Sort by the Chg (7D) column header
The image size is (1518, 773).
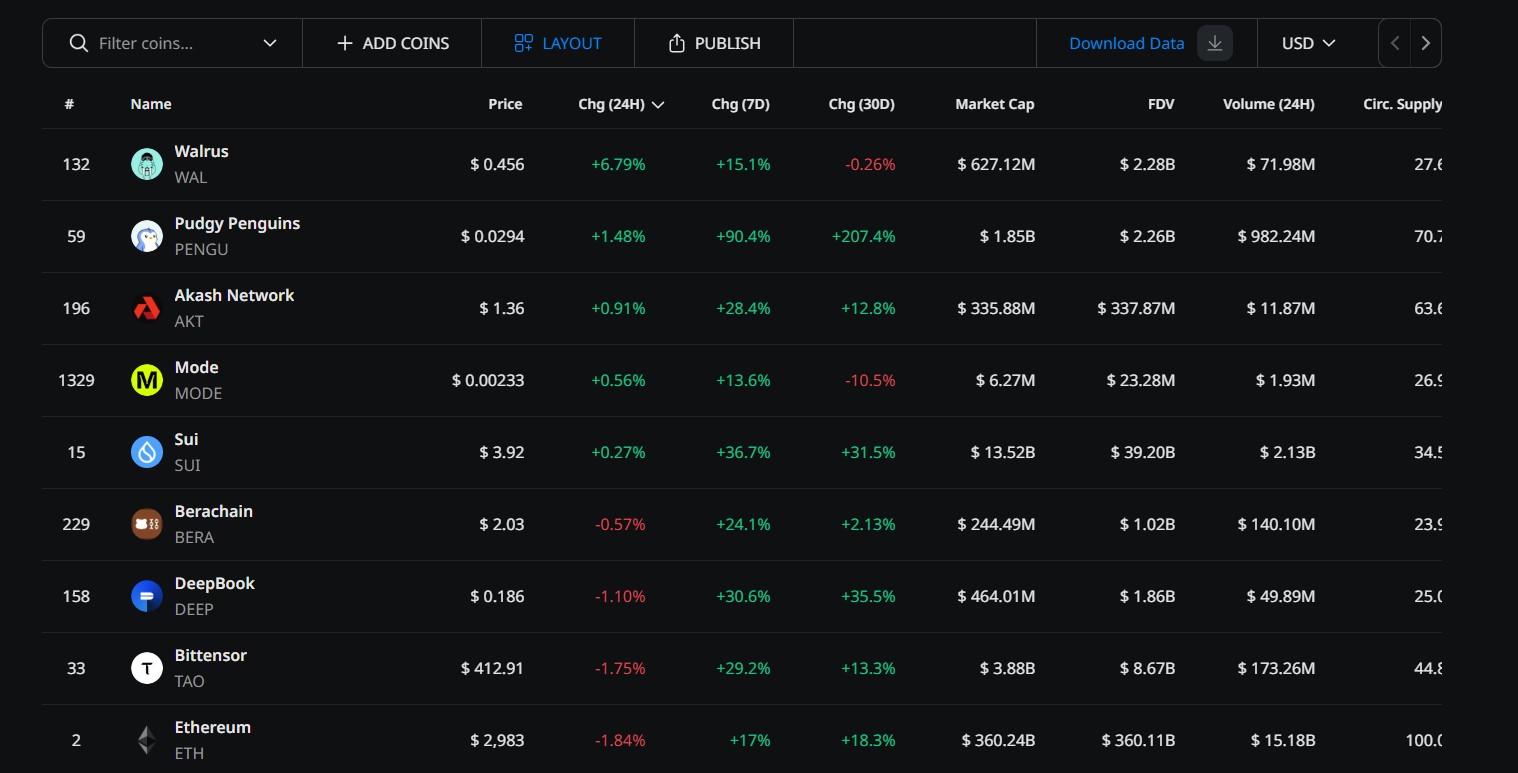(x=741, y=104)
